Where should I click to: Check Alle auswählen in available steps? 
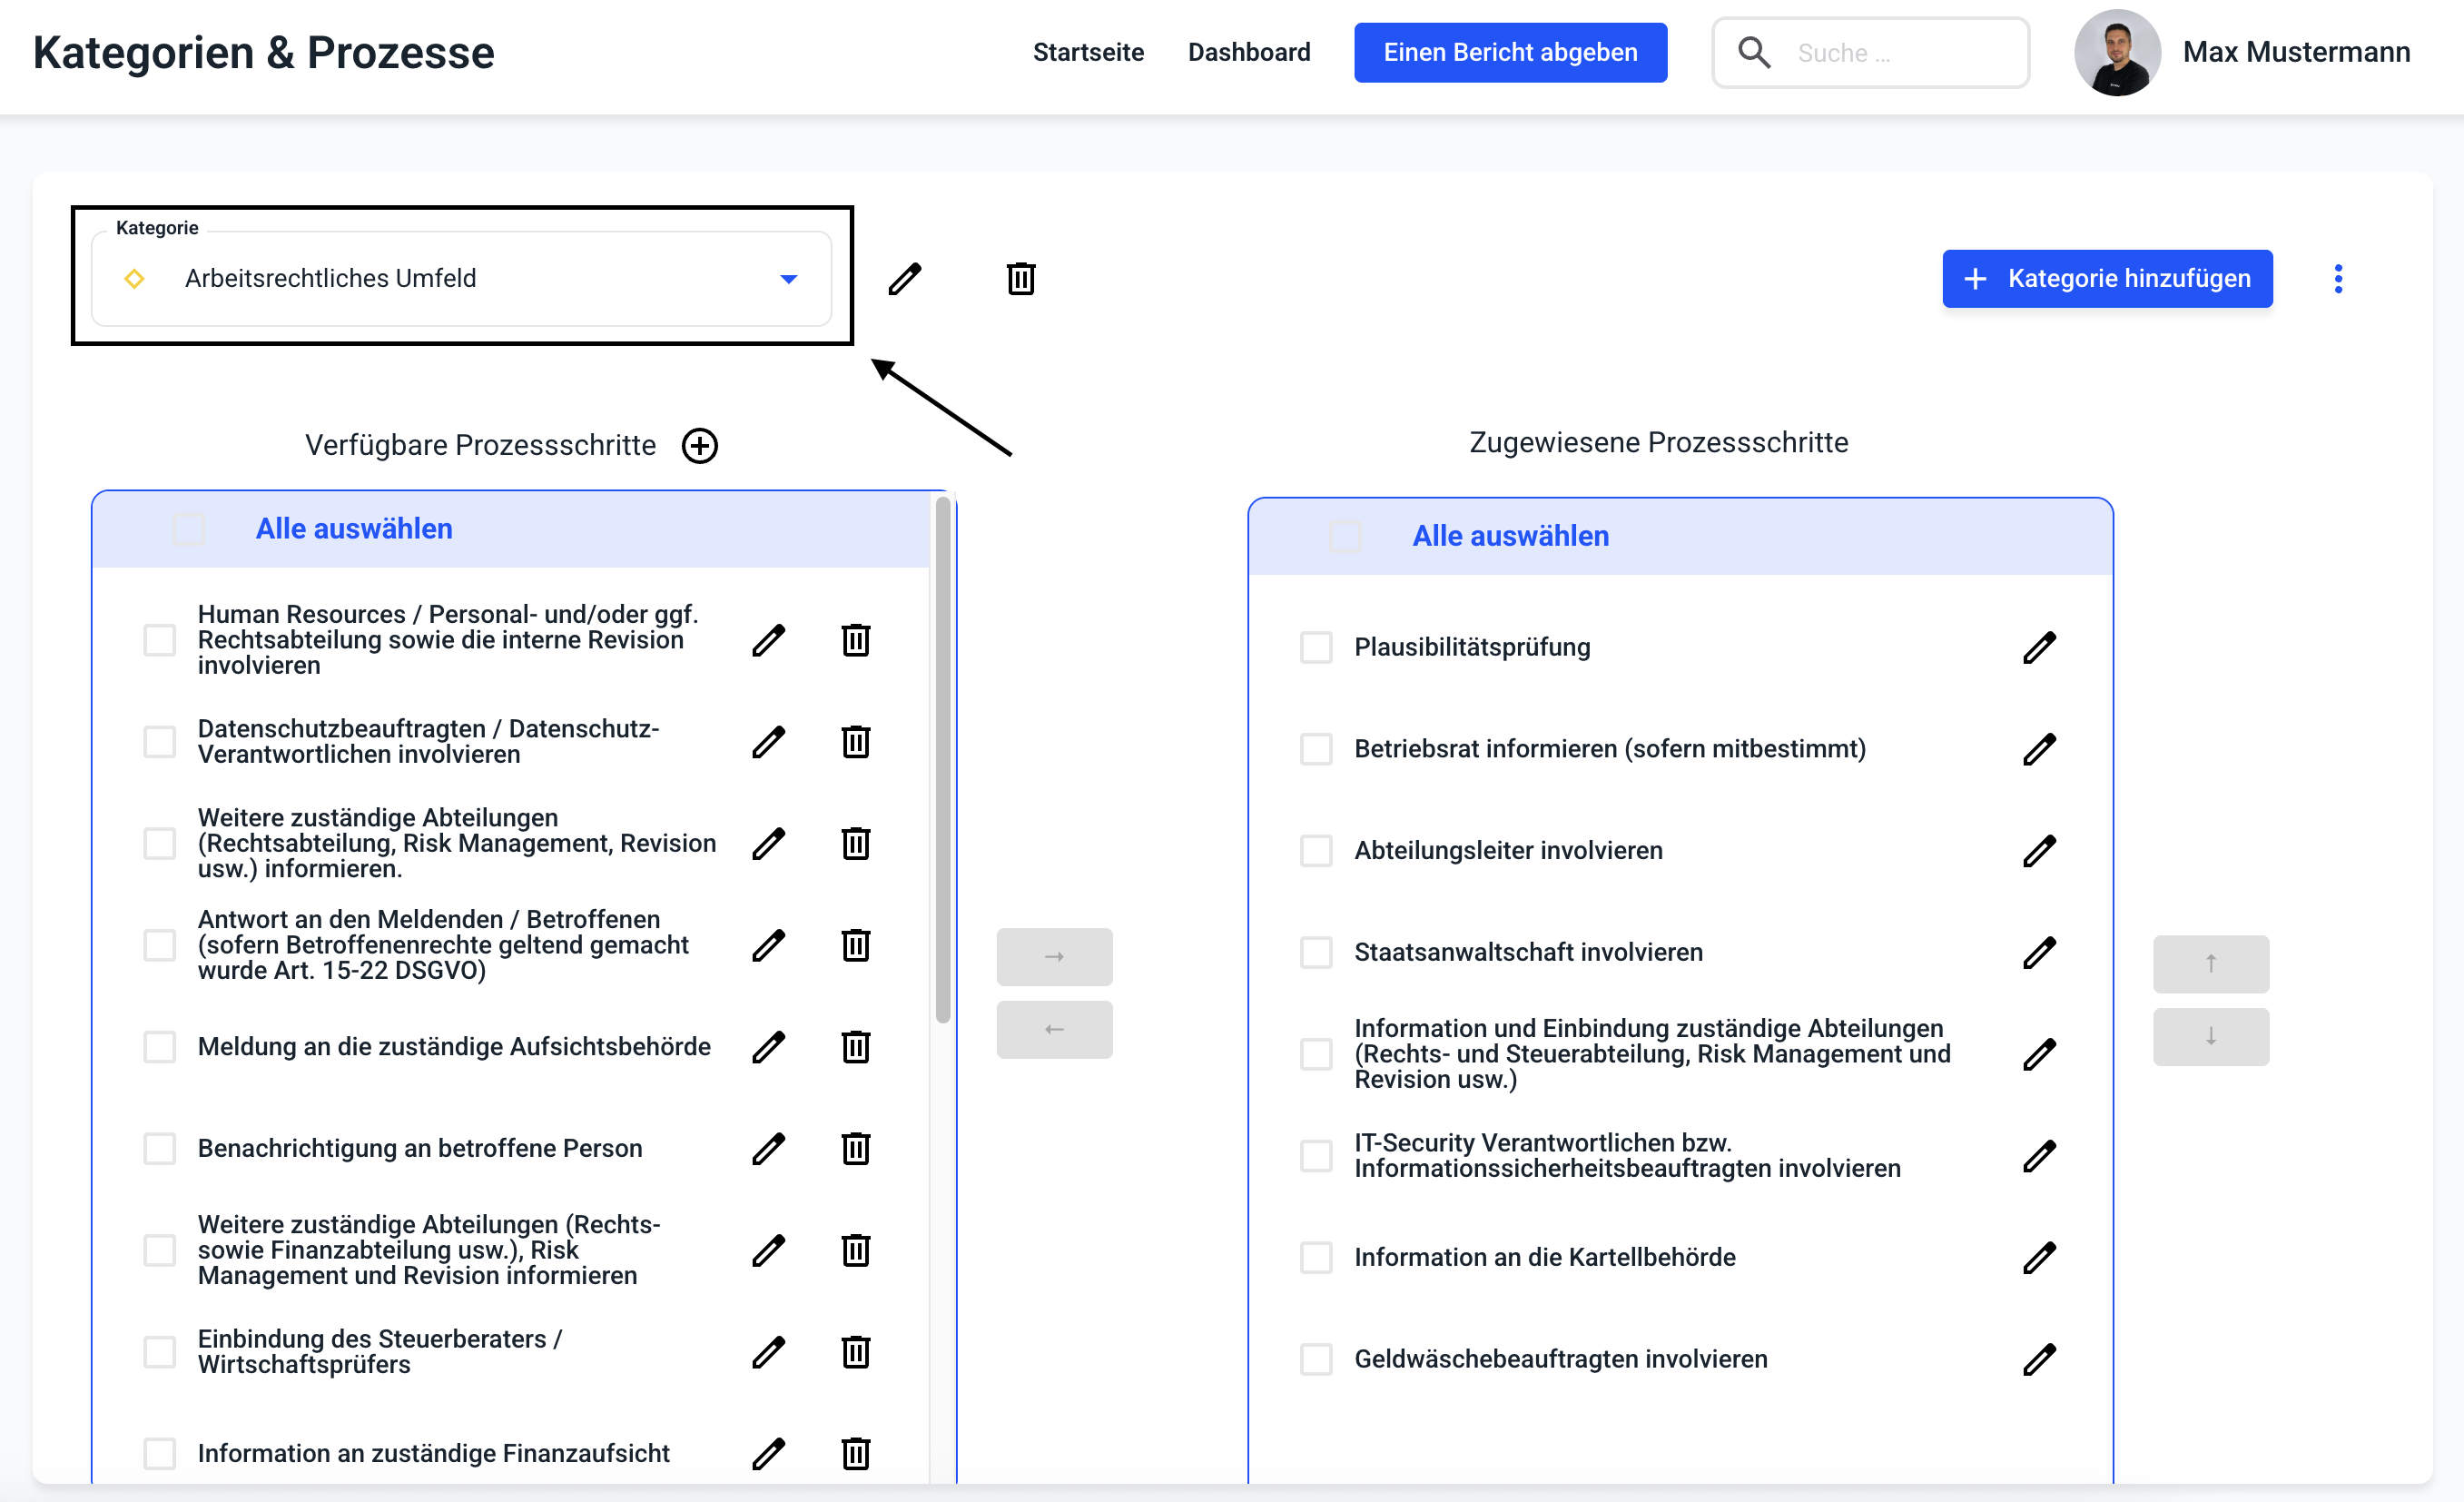[188, 529]
